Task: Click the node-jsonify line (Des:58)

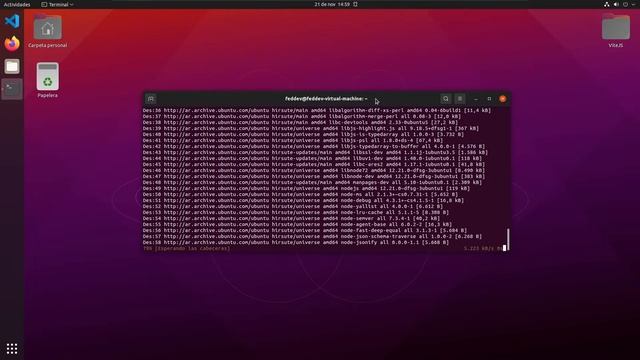Action: click(x=296, y=242)
